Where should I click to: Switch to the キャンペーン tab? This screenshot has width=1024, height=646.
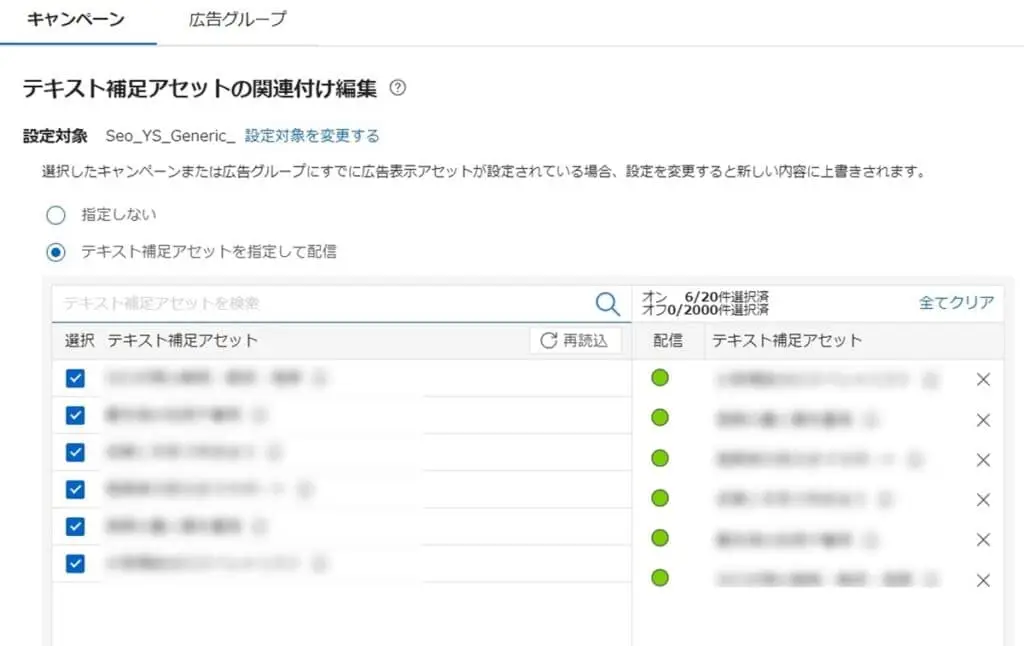coord(75,18)
